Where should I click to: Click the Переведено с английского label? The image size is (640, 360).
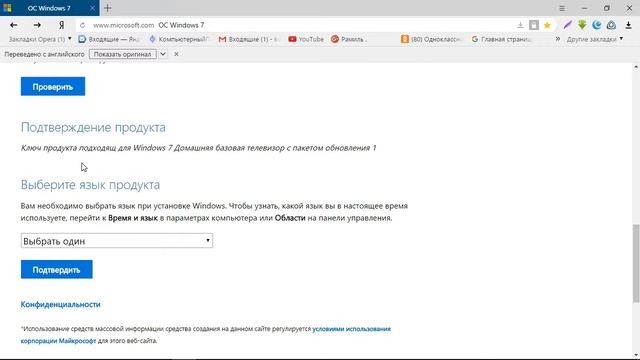click(44, 54)
